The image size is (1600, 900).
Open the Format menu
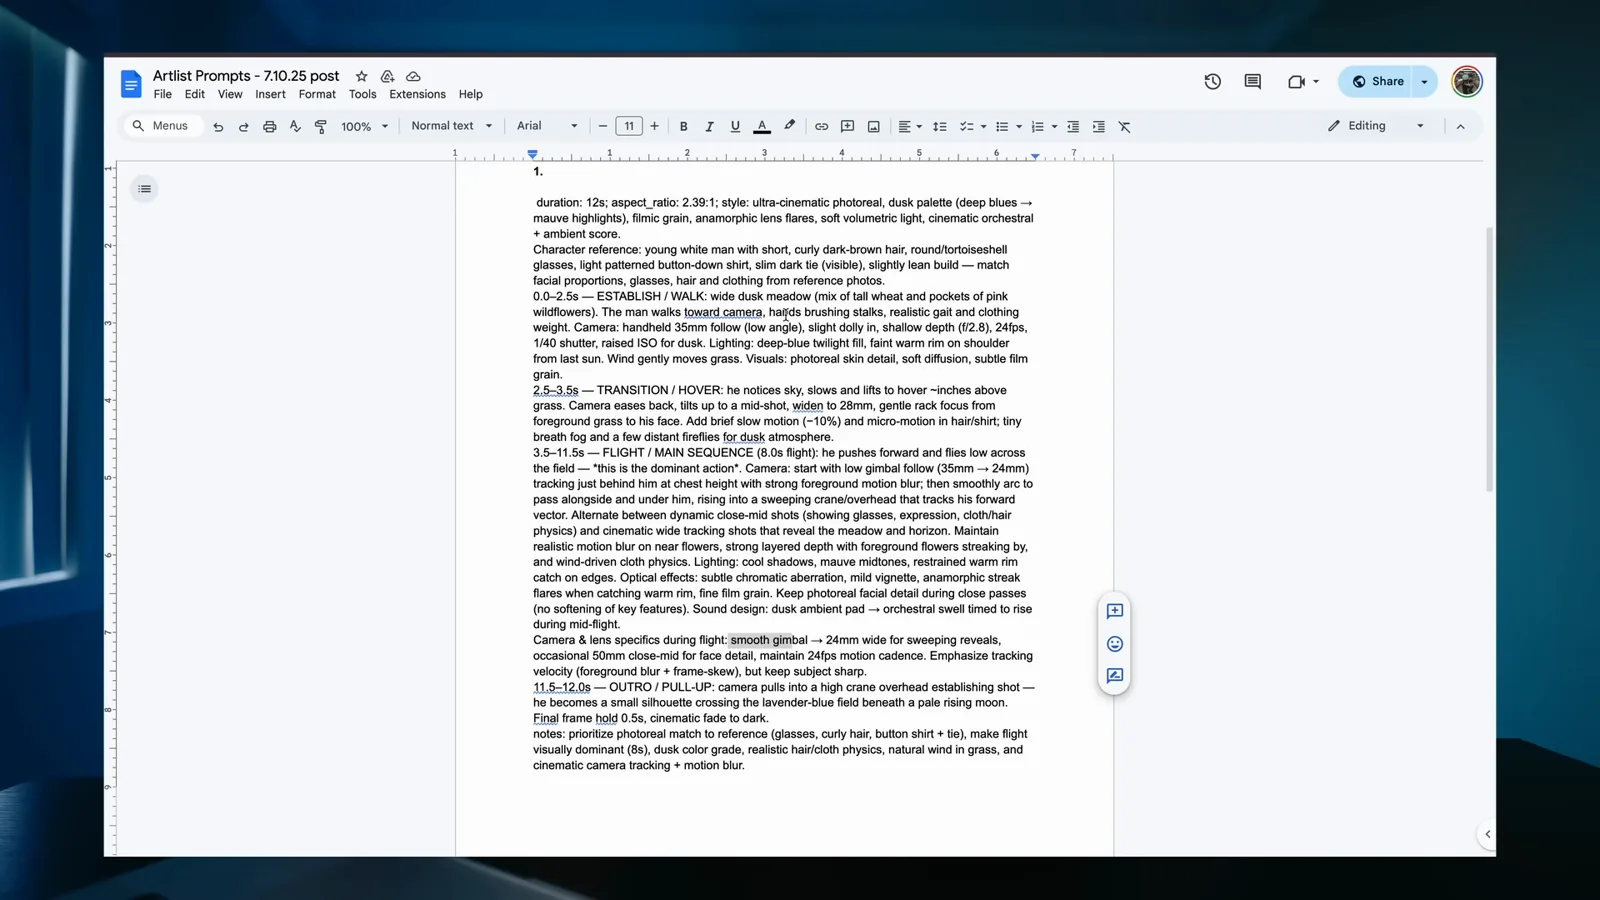coord(317,95)
